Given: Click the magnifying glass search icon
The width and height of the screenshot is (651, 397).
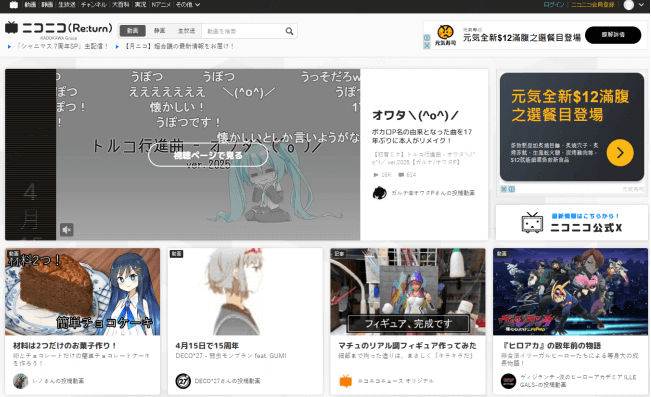Looking at the screenshot, I should (x=289, y=31).
